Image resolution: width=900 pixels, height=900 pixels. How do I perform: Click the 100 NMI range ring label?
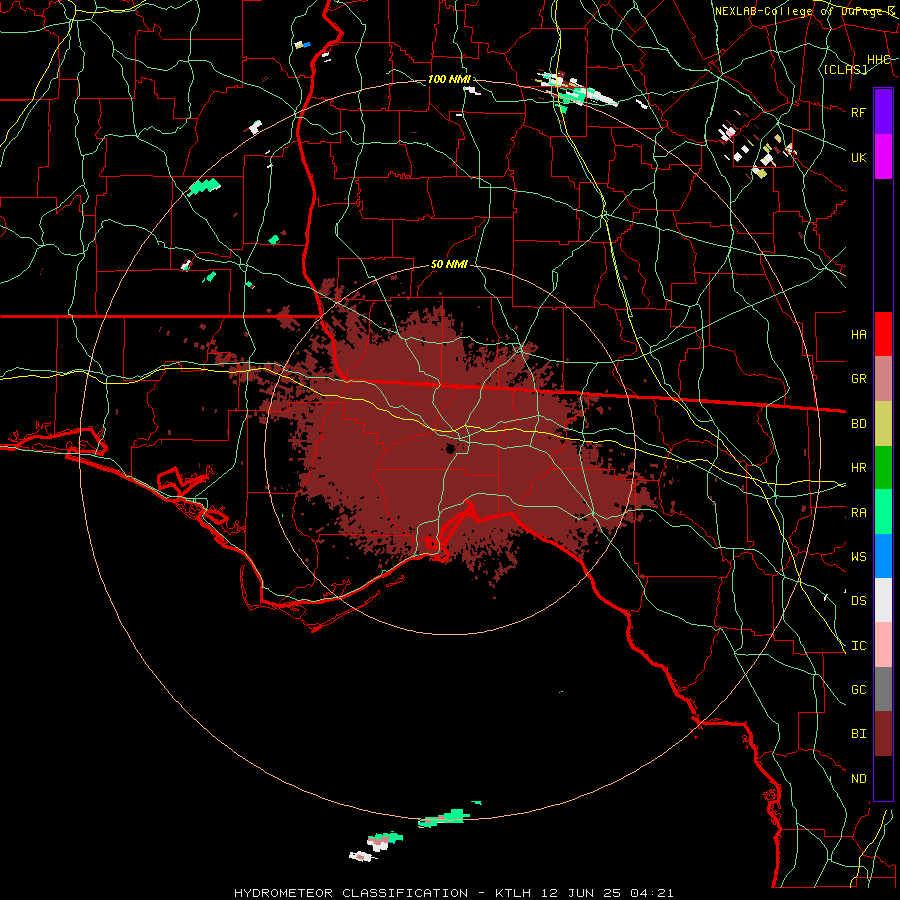449,79
